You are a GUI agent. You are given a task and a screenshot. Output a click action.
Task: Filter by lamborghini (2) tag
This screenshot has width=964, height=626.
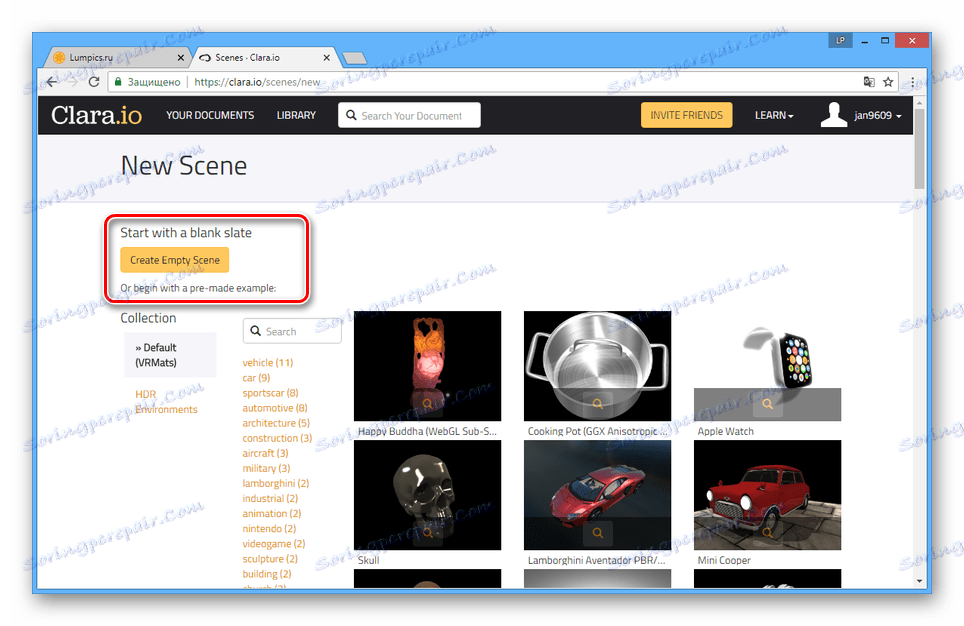275,483
